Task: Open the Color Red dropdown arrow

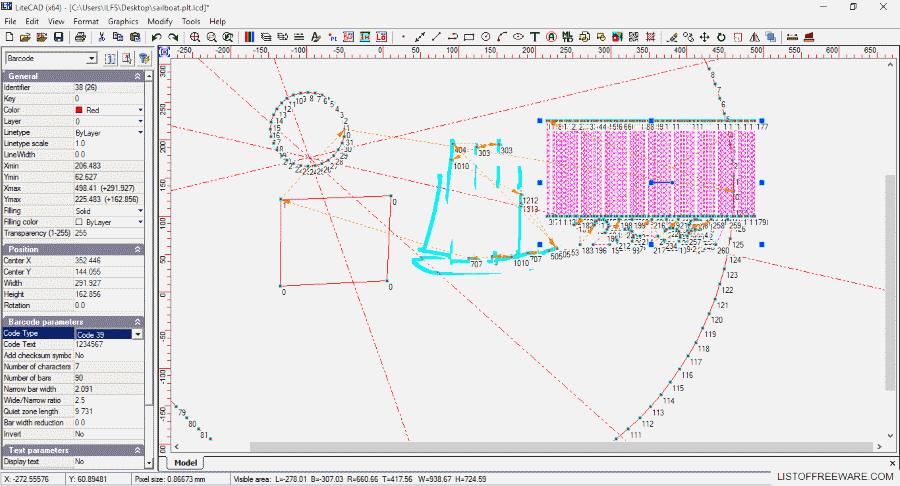Action: pyautogui.click(x=140, y=110)
